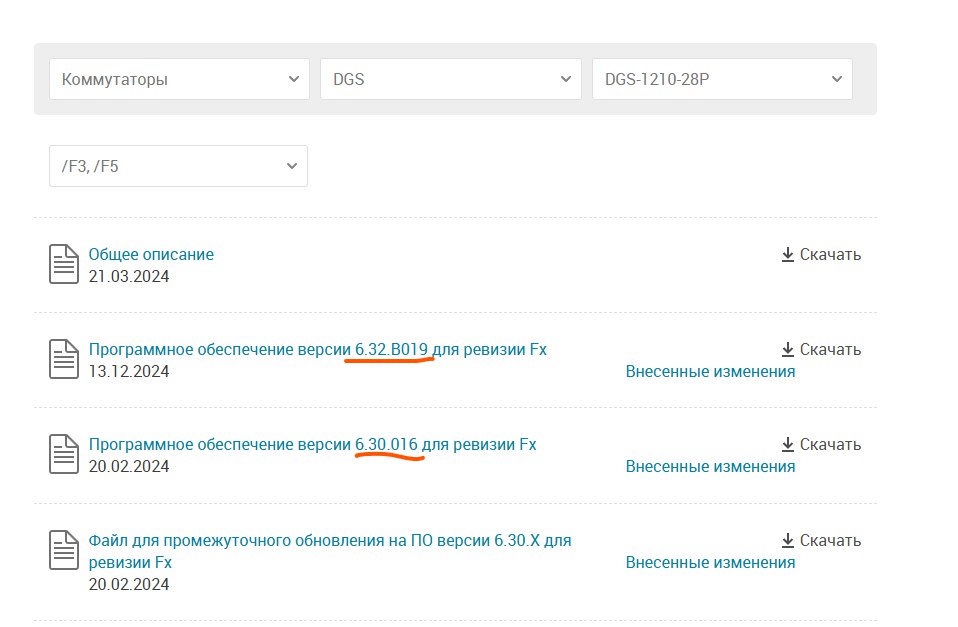Image resolution: width=958 pixels, height=627 pixels.
Task: Open the firmware 6.32.B019 for revision Fx link
Action: (318, 350)
